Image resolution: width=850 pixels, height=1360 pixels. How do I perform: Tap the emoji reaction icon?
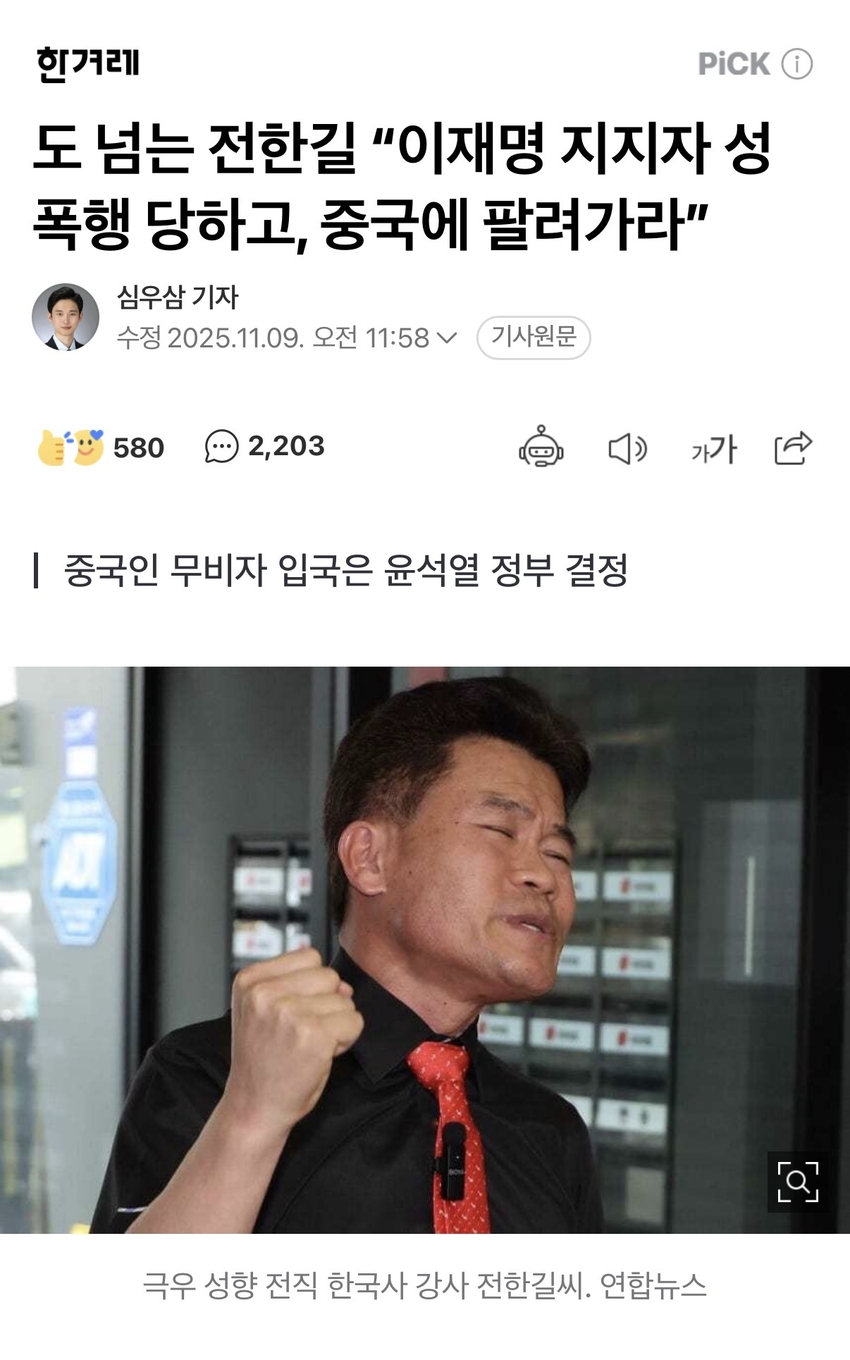(71, 447)
